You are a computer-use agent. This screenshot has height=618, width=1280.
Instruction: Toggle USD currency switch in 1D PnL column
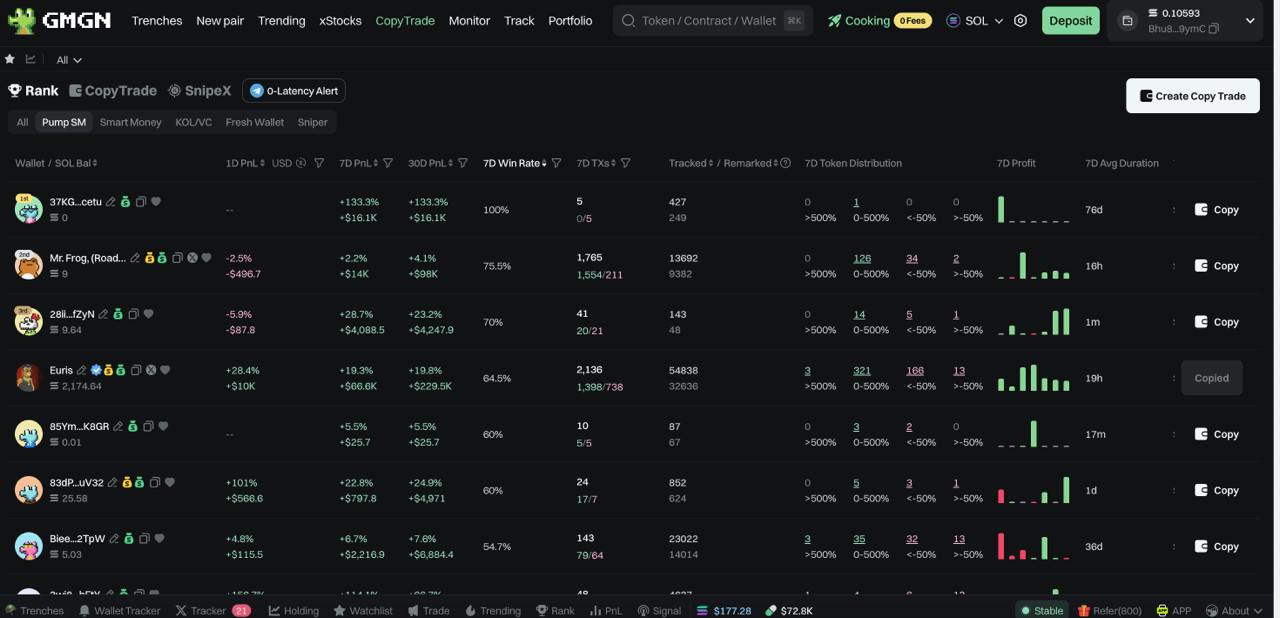click(300, 163)
